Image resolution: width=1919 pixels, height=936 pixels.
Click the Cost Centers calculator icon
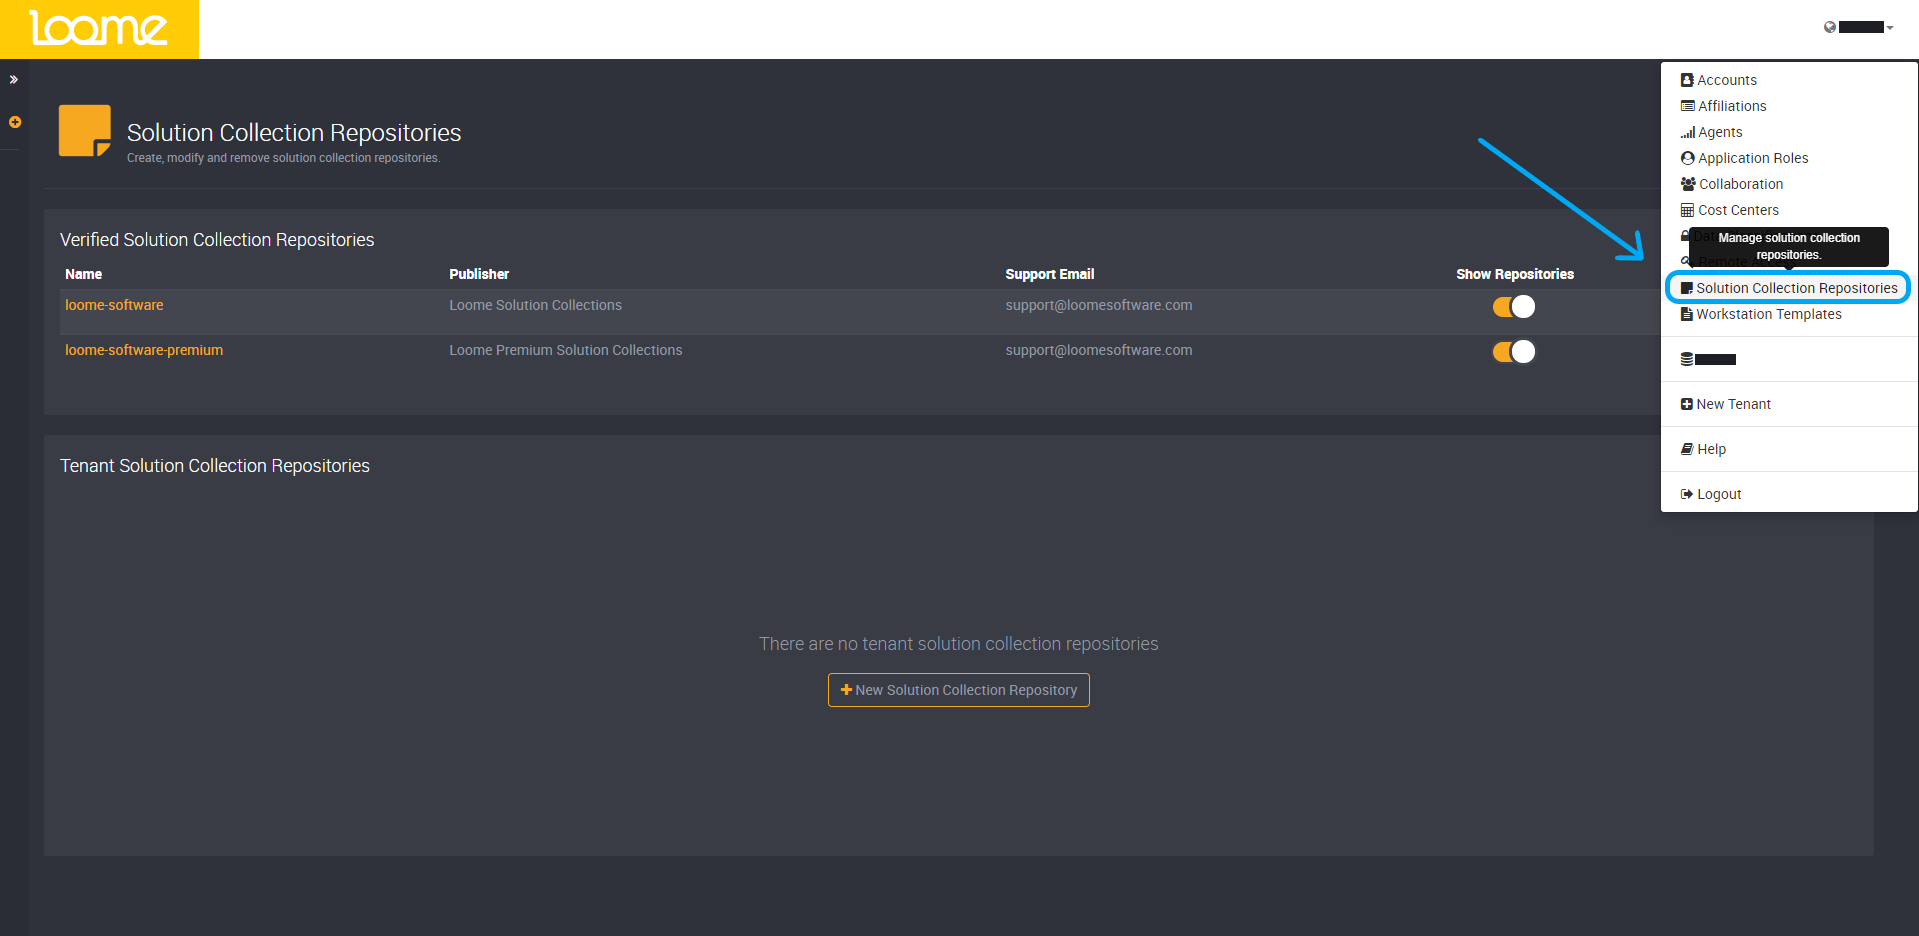coord(1688,210)
